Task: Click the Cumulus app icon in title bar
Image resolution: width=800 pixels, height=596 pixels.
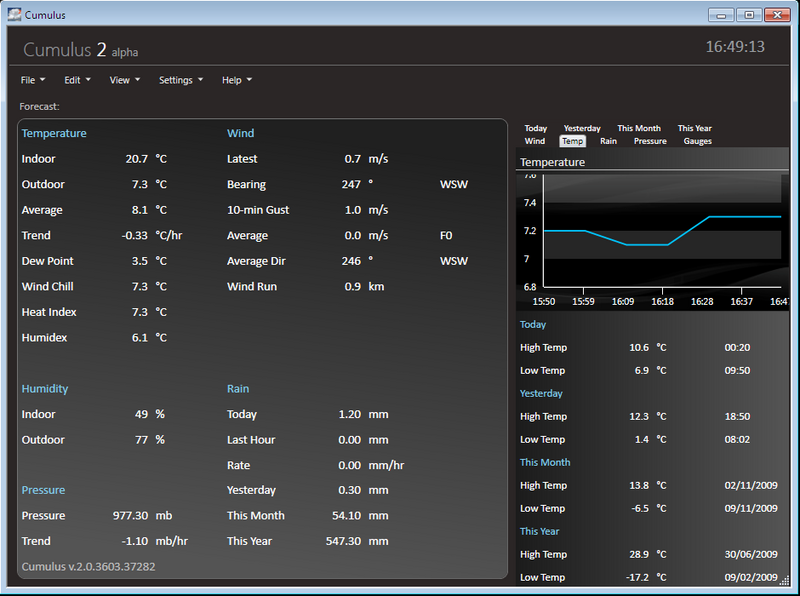Action: coord(14,15)
